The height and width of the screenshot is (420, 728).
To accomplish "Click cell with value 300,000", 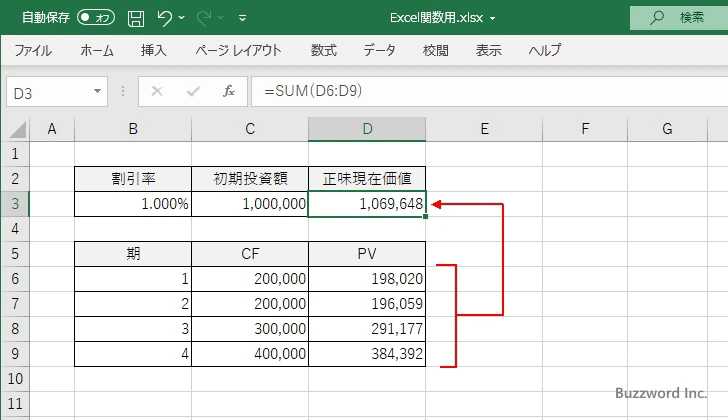I will (x=250, y=329).
